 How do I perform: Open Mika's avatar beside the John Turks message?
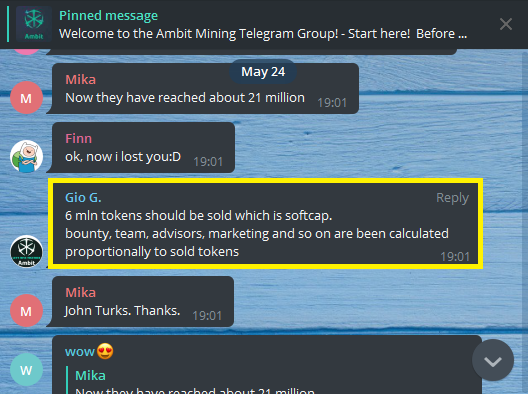pyautogui.click(x=26, y=310)
